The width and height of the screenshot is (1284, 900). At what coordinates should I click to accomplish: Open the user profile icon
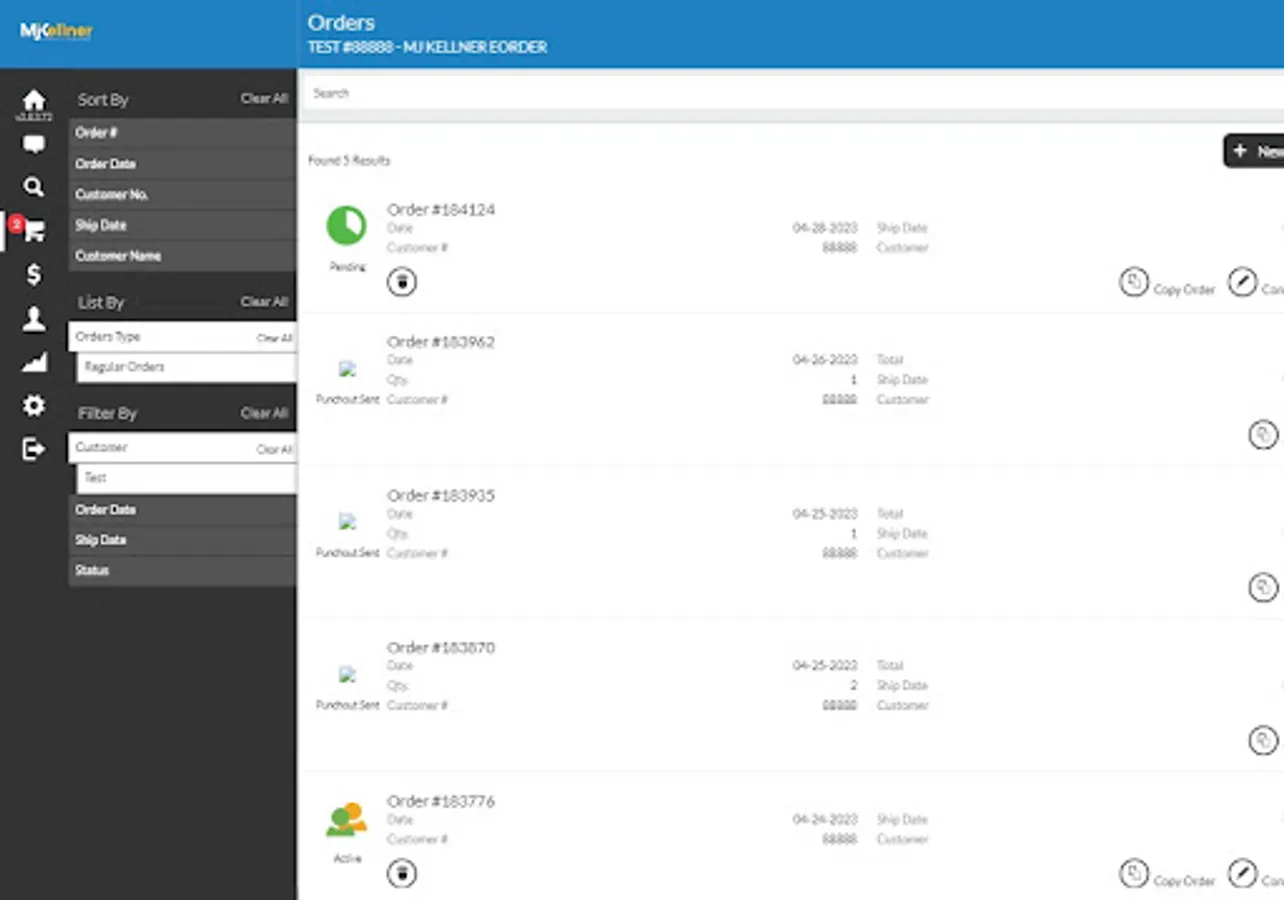pos(34,319)
